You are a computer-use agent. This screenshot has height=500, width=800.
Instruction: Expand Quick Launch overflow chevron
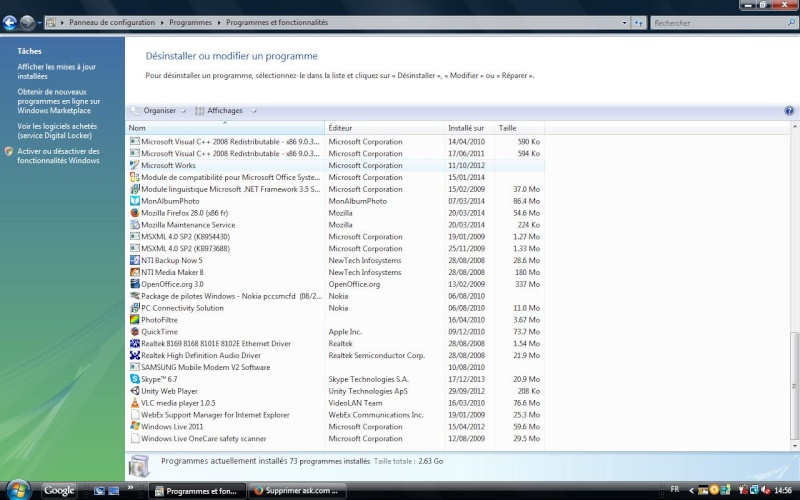click(x=130, y=487)
